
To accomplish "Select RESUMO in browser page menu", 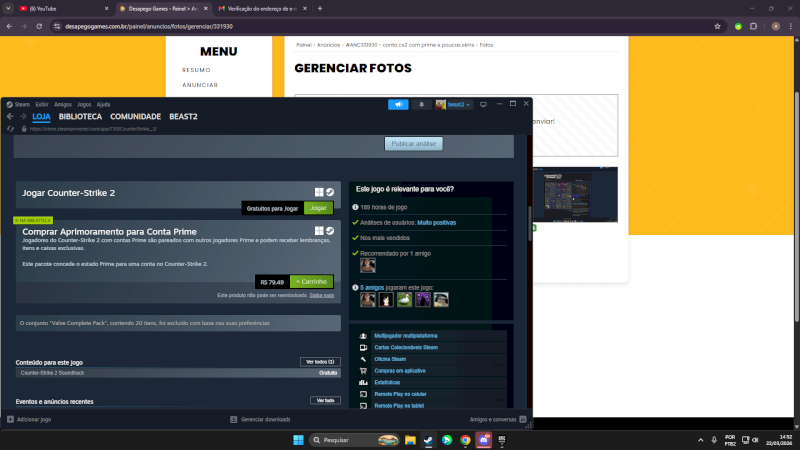I will click(196, 70).
